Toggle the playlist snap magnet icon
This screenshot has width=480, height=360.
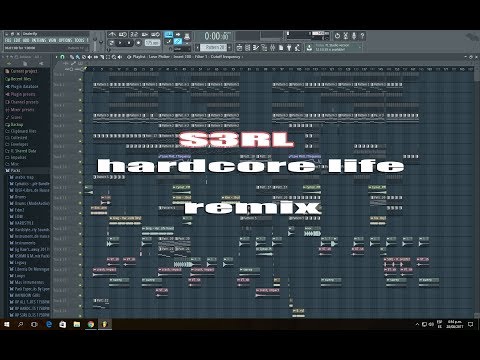point(62,57)
